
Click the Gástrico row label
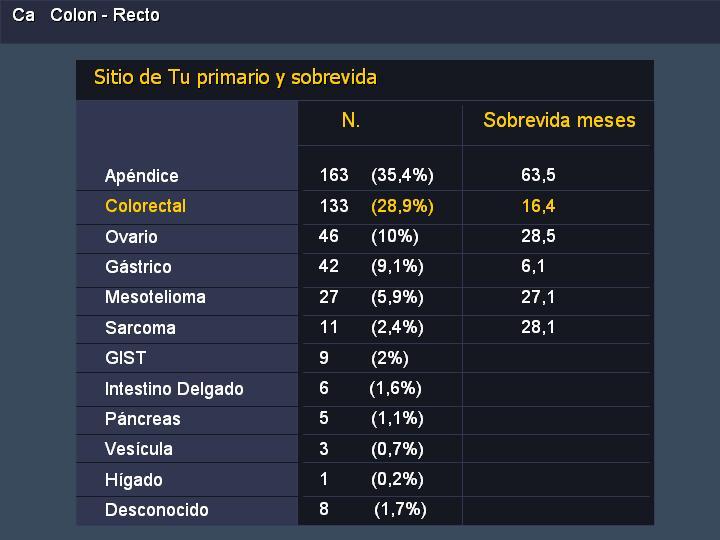coord(138,267)
